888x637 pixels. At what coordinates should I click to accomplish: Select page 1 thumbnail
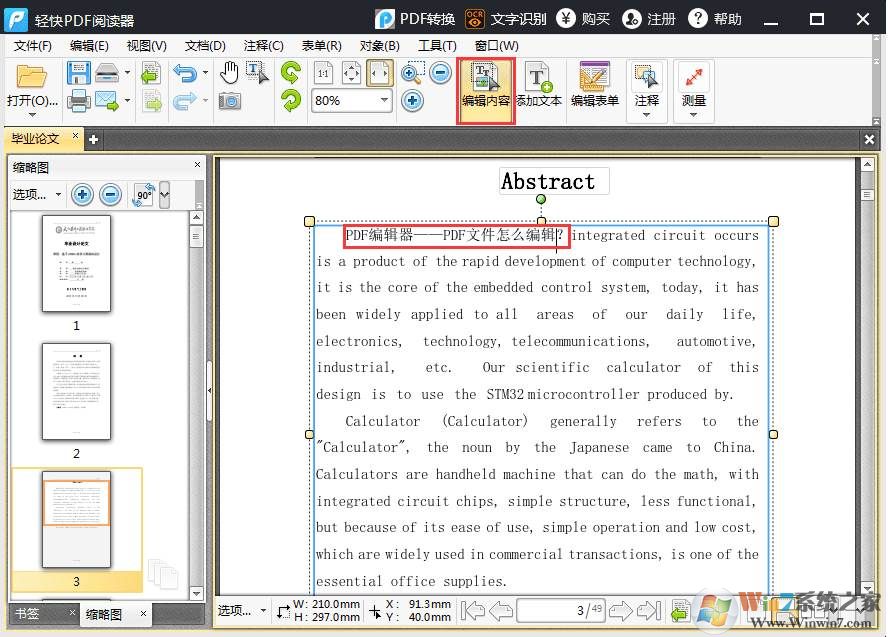tap(76, 264)
